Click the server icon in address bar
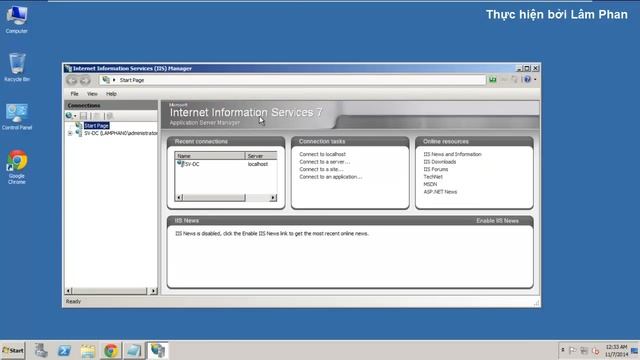Viewport: 640px width, 360px height. (x=106, y=80)
